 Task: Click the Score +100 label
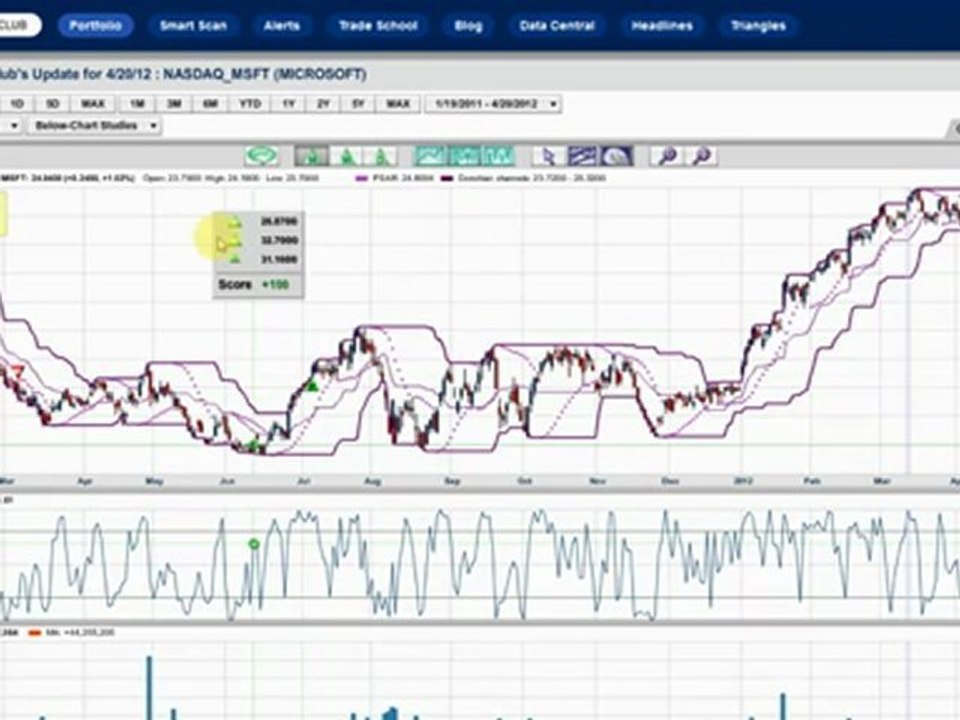pos(253,285)
